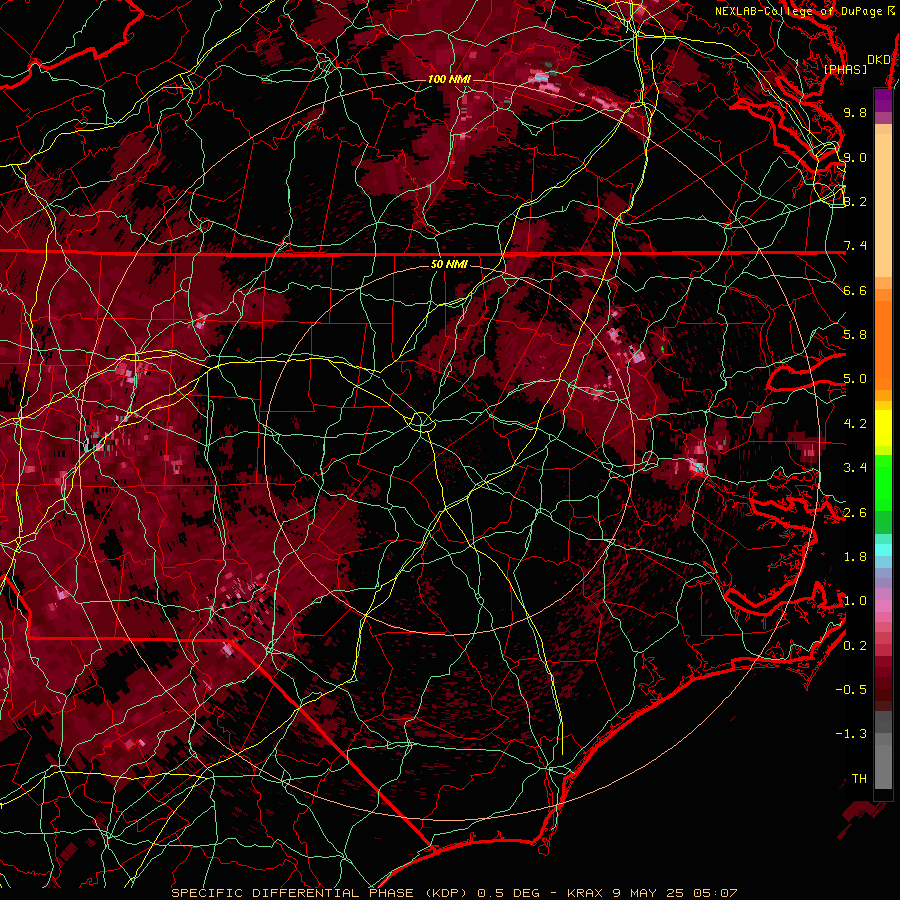Viewport: 900px width, 900px height.
Task: Click the purple segment atop the color bar
Action: click(x=883, y=100)
